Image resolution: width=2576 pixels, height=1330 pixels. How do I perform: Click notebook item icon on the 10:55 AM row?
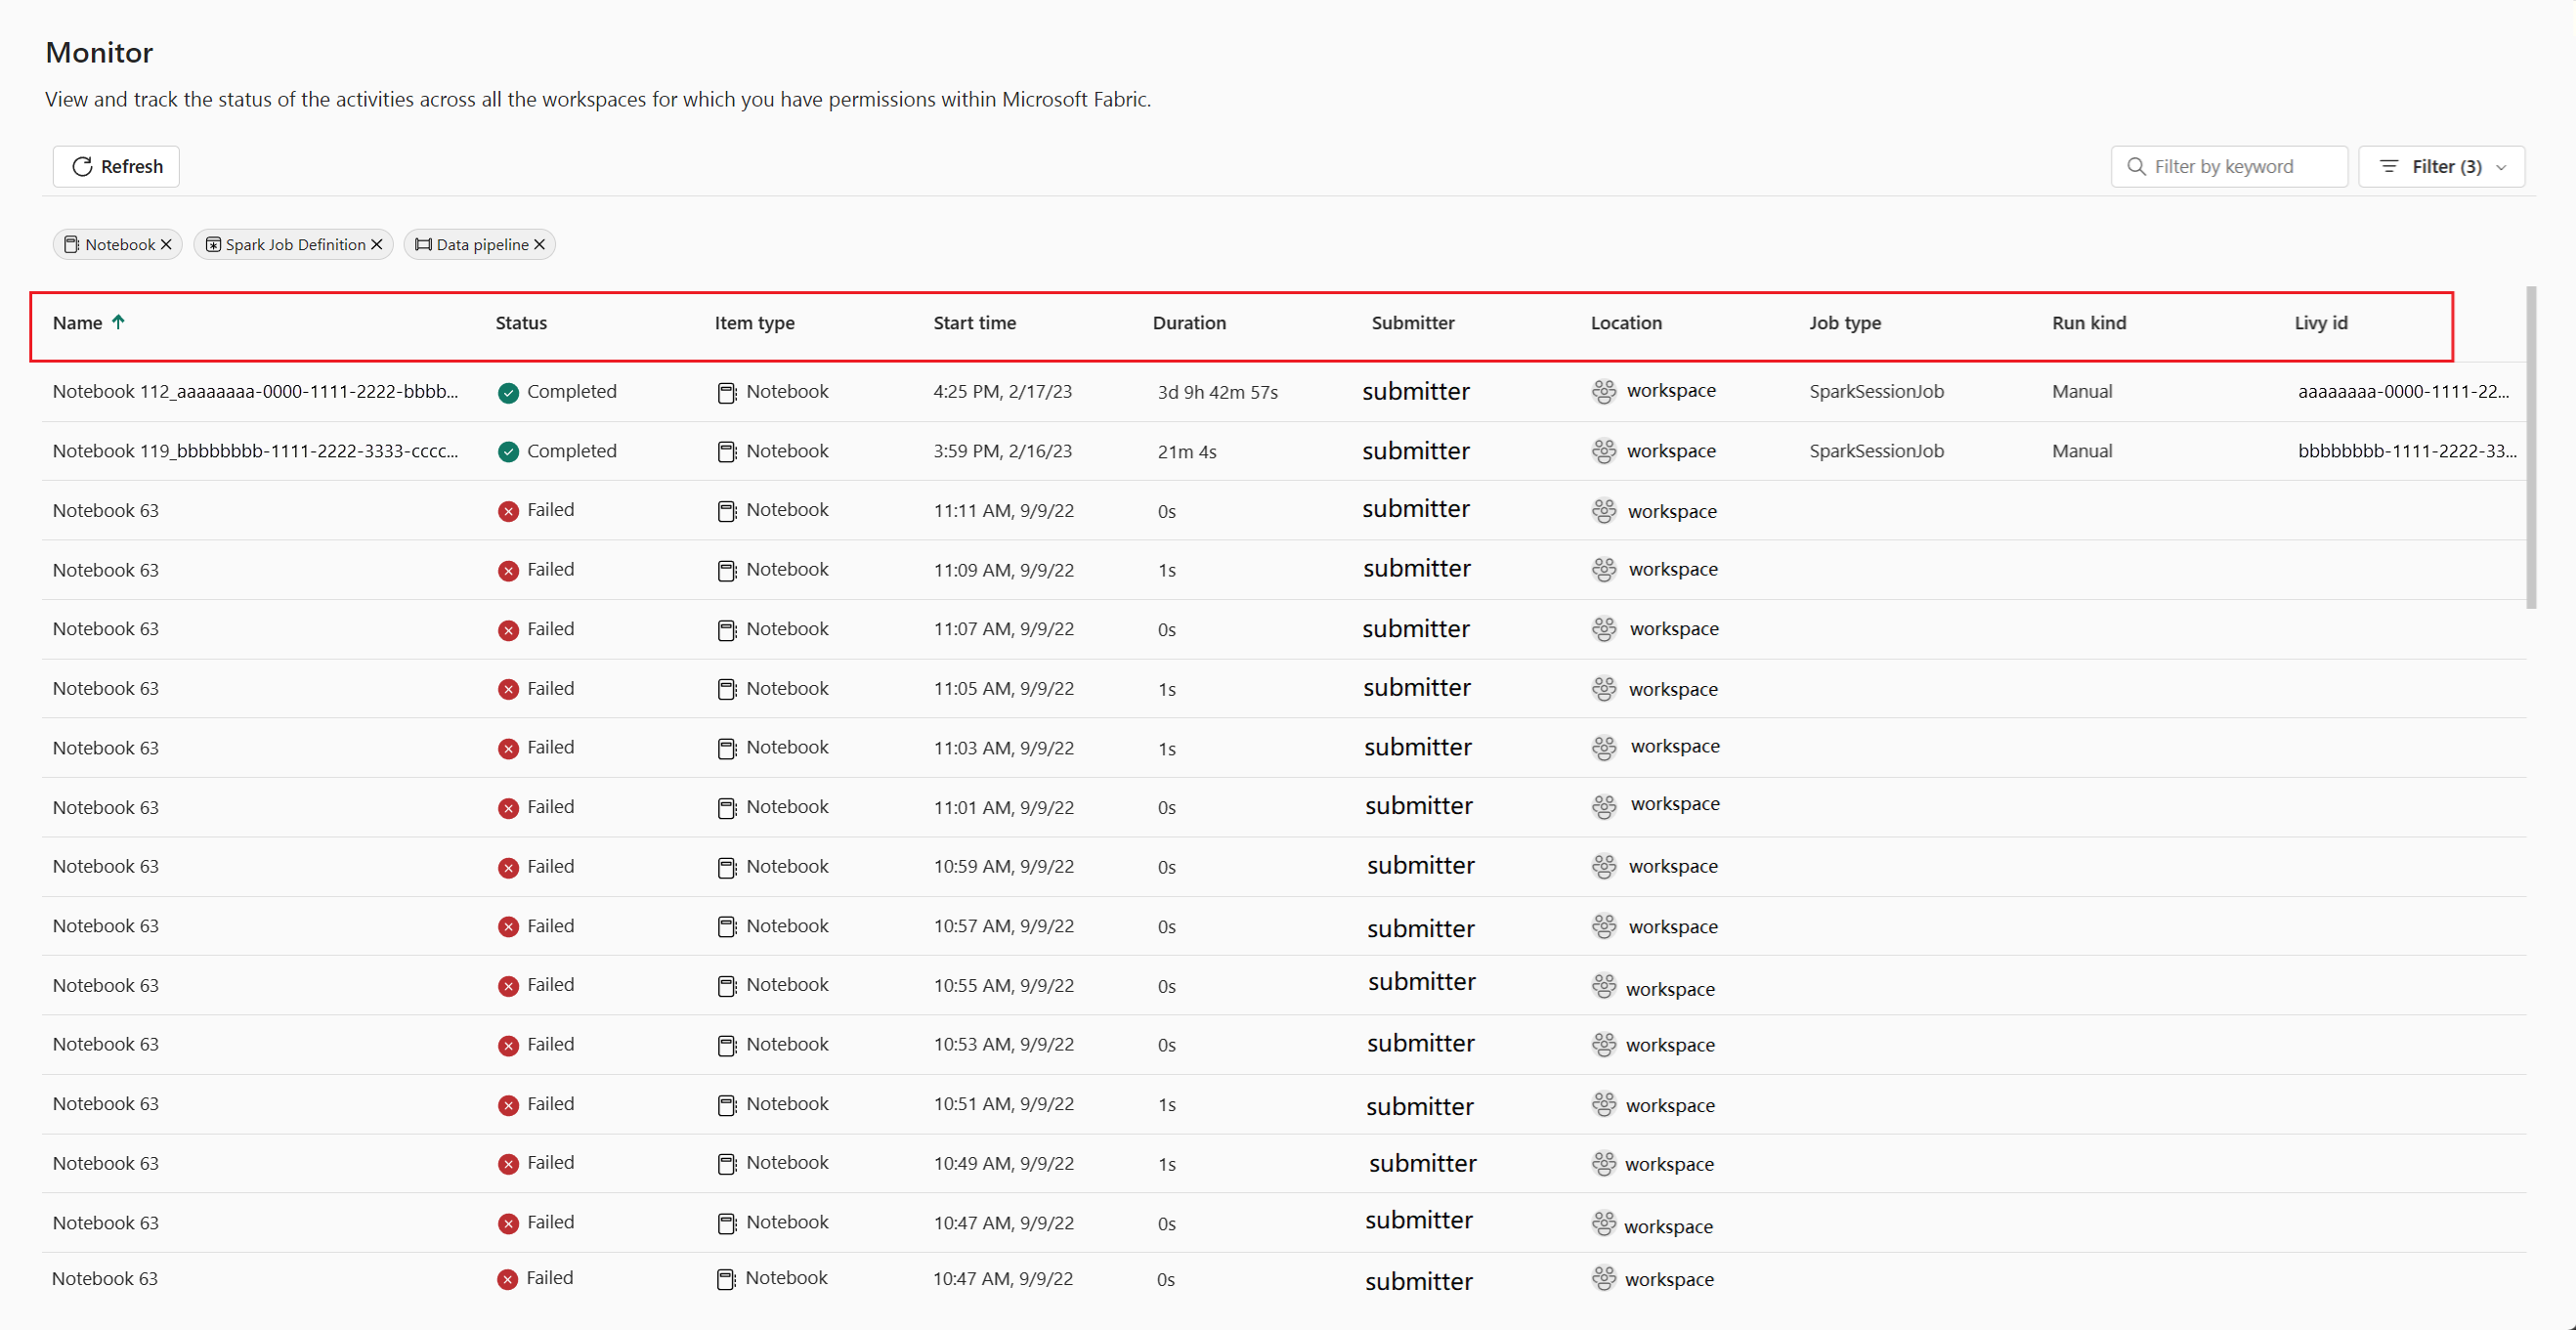click(727, 986)
